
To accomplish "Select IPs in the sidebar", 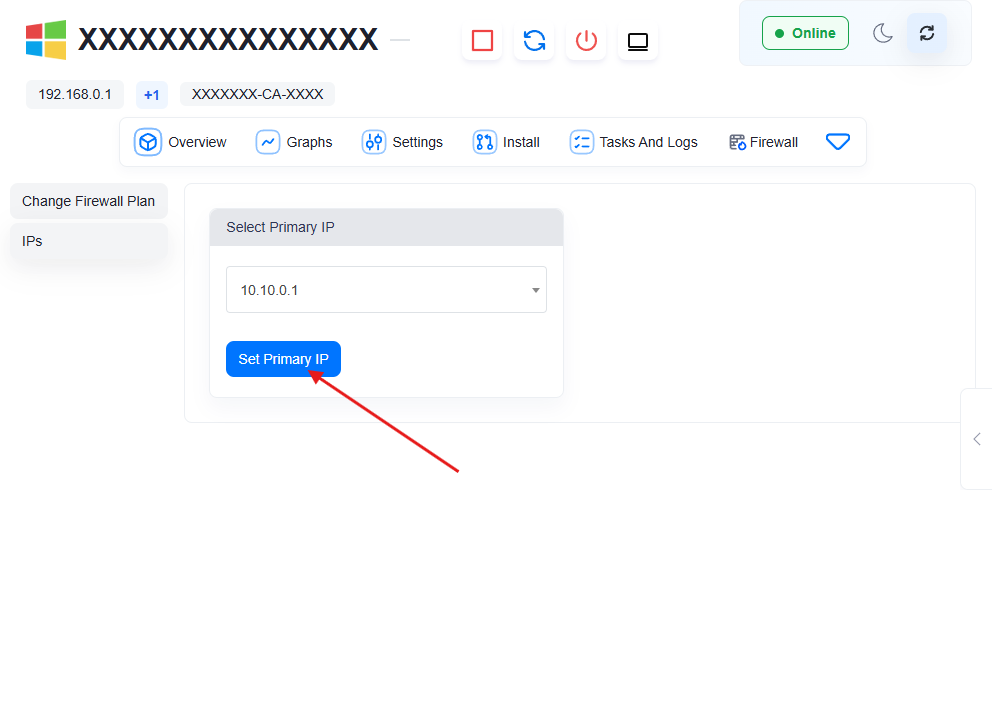I will click(x=88, y=241).
